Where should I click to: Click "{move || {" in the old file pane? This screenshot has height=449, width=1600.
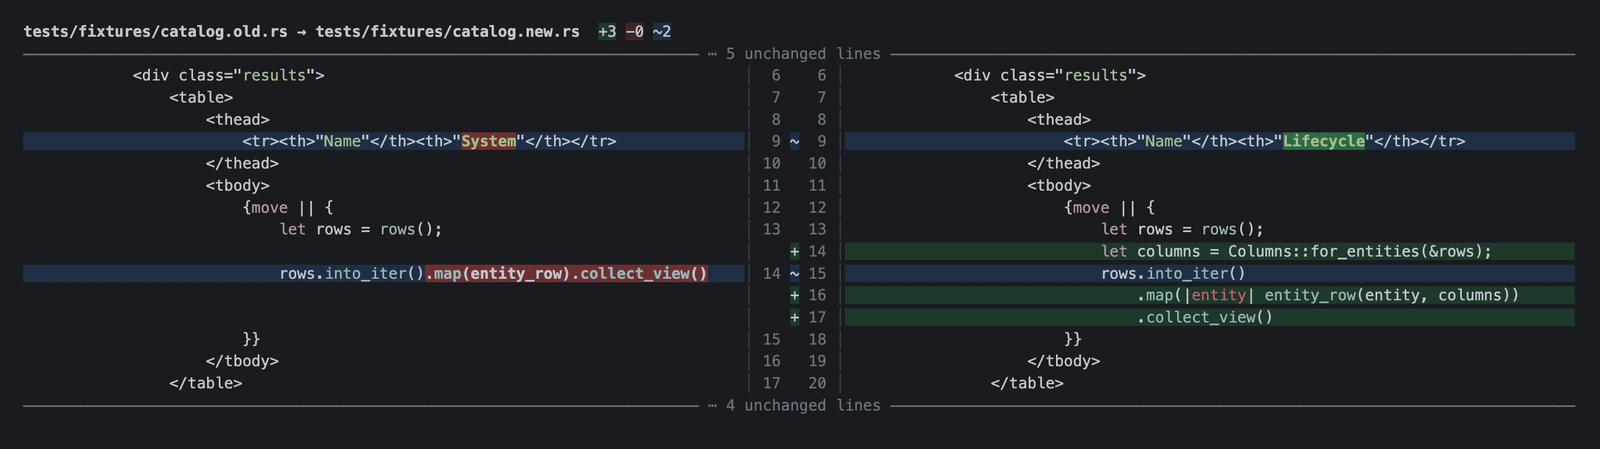[288, 208]
